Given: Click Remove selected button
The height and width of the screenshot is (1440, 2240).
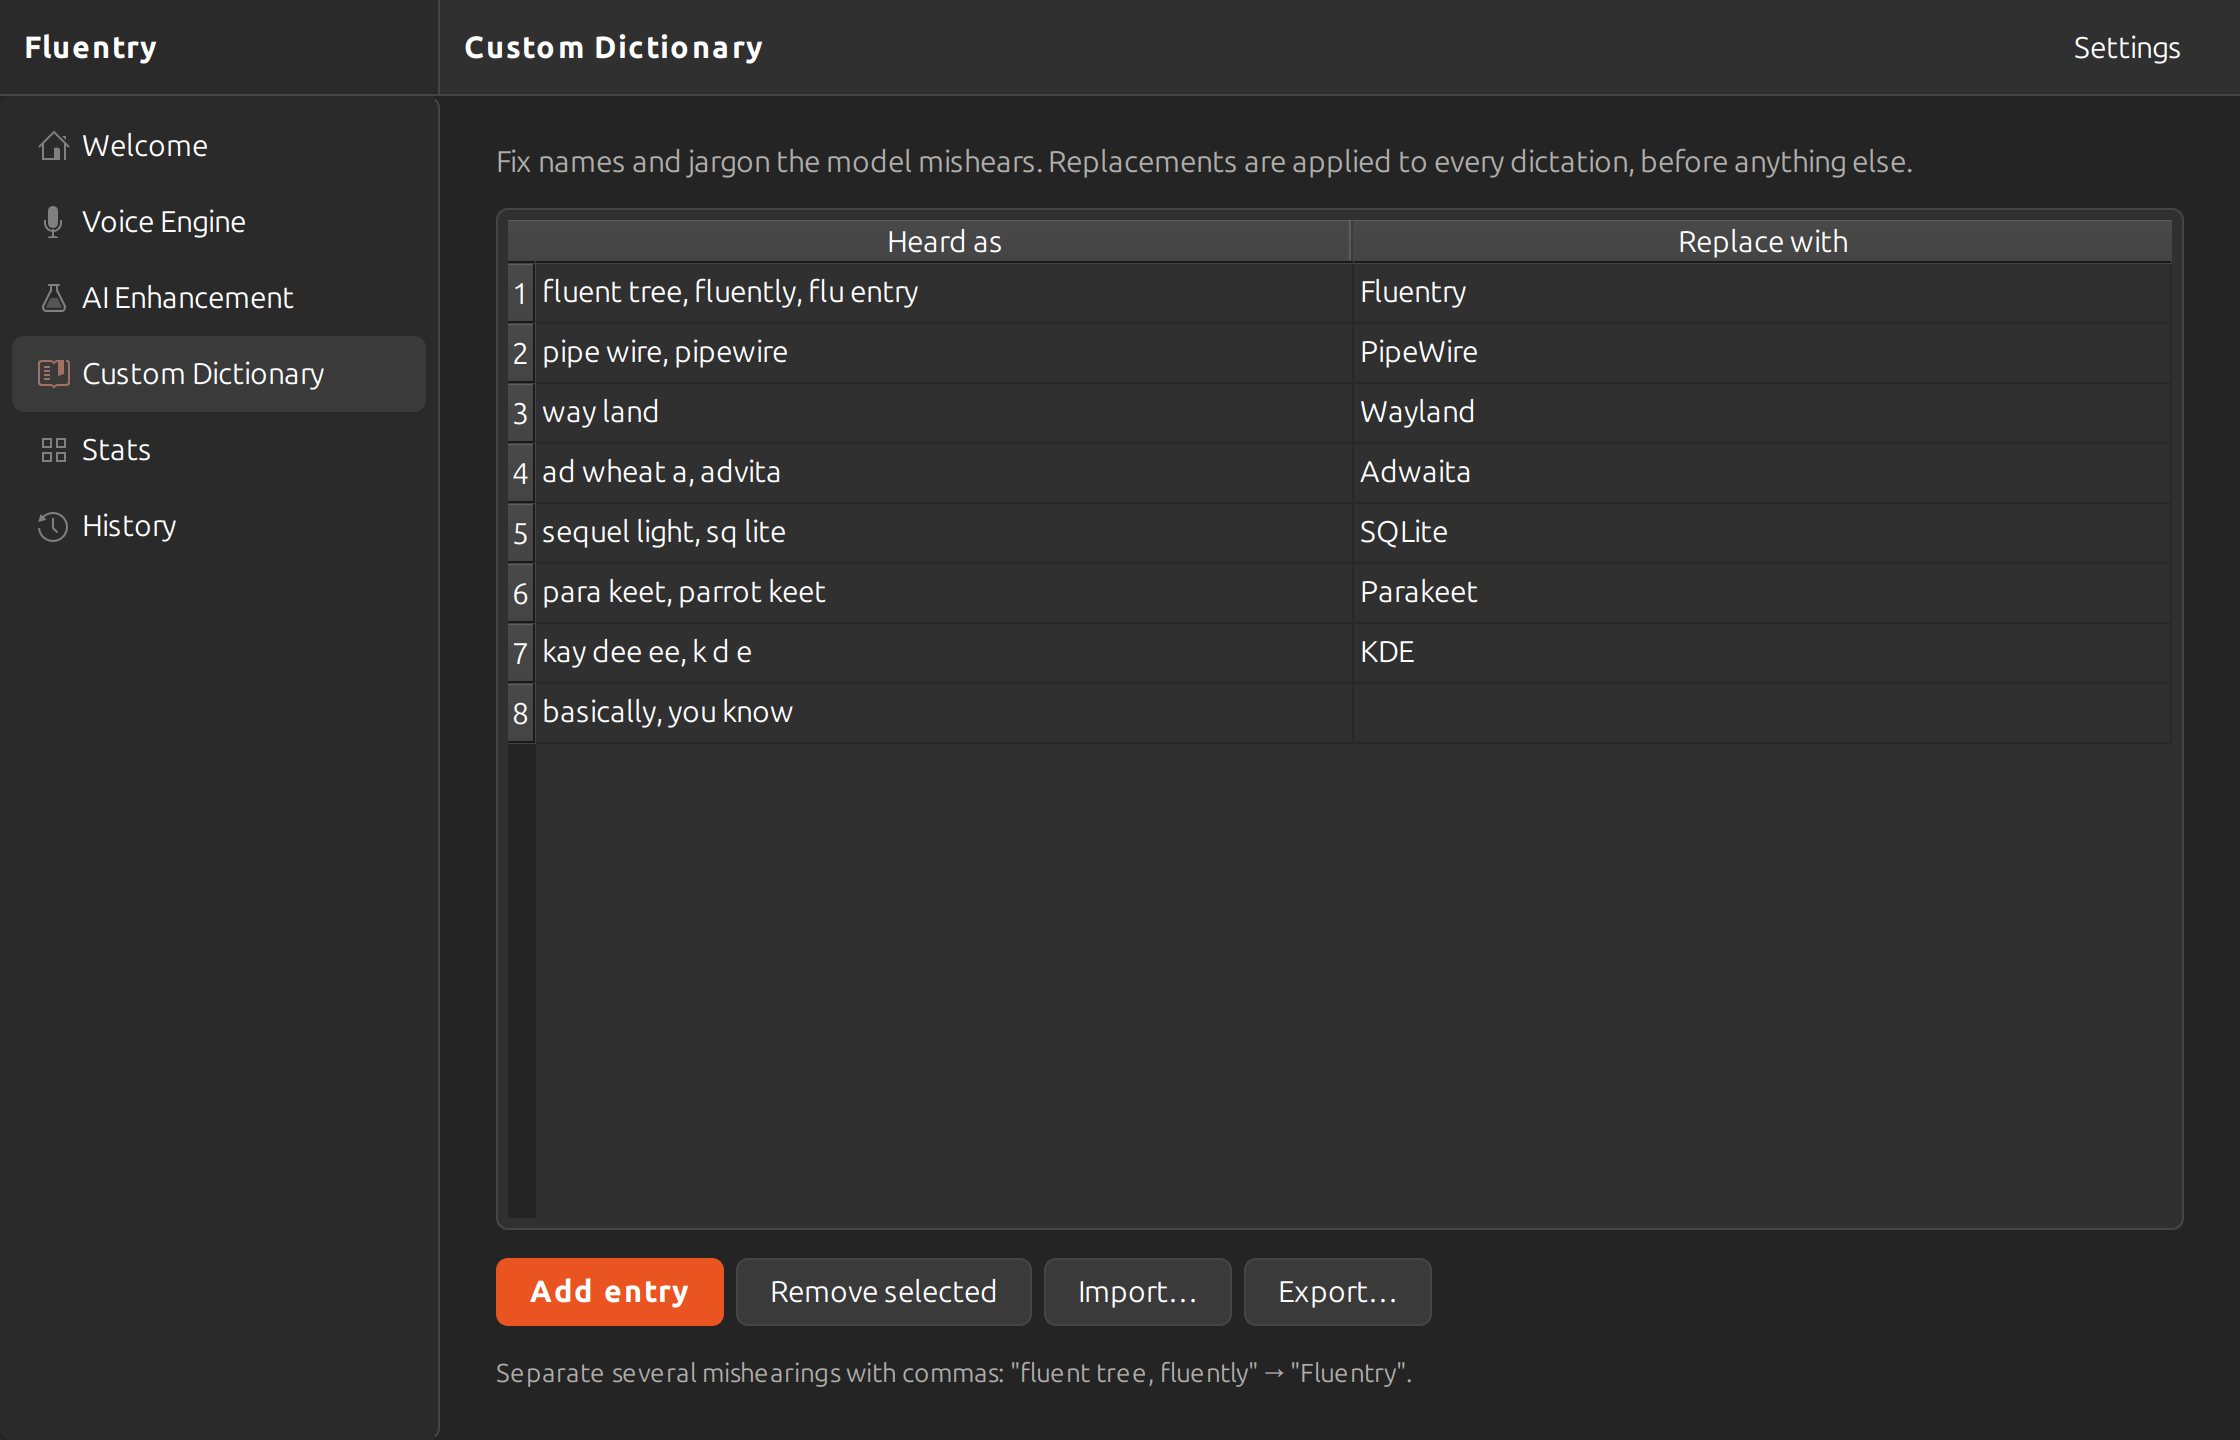Looking at the screenshot, I should pyautogui.click(x=884, y=1292).
